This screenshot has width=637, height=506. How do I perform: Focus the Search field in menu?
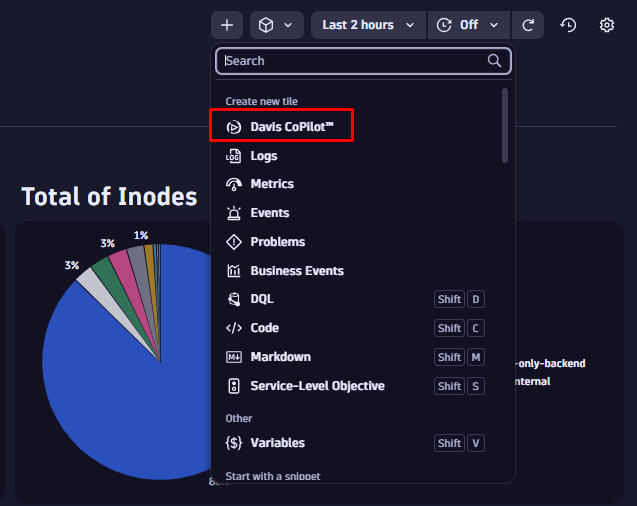click(363, 61)
